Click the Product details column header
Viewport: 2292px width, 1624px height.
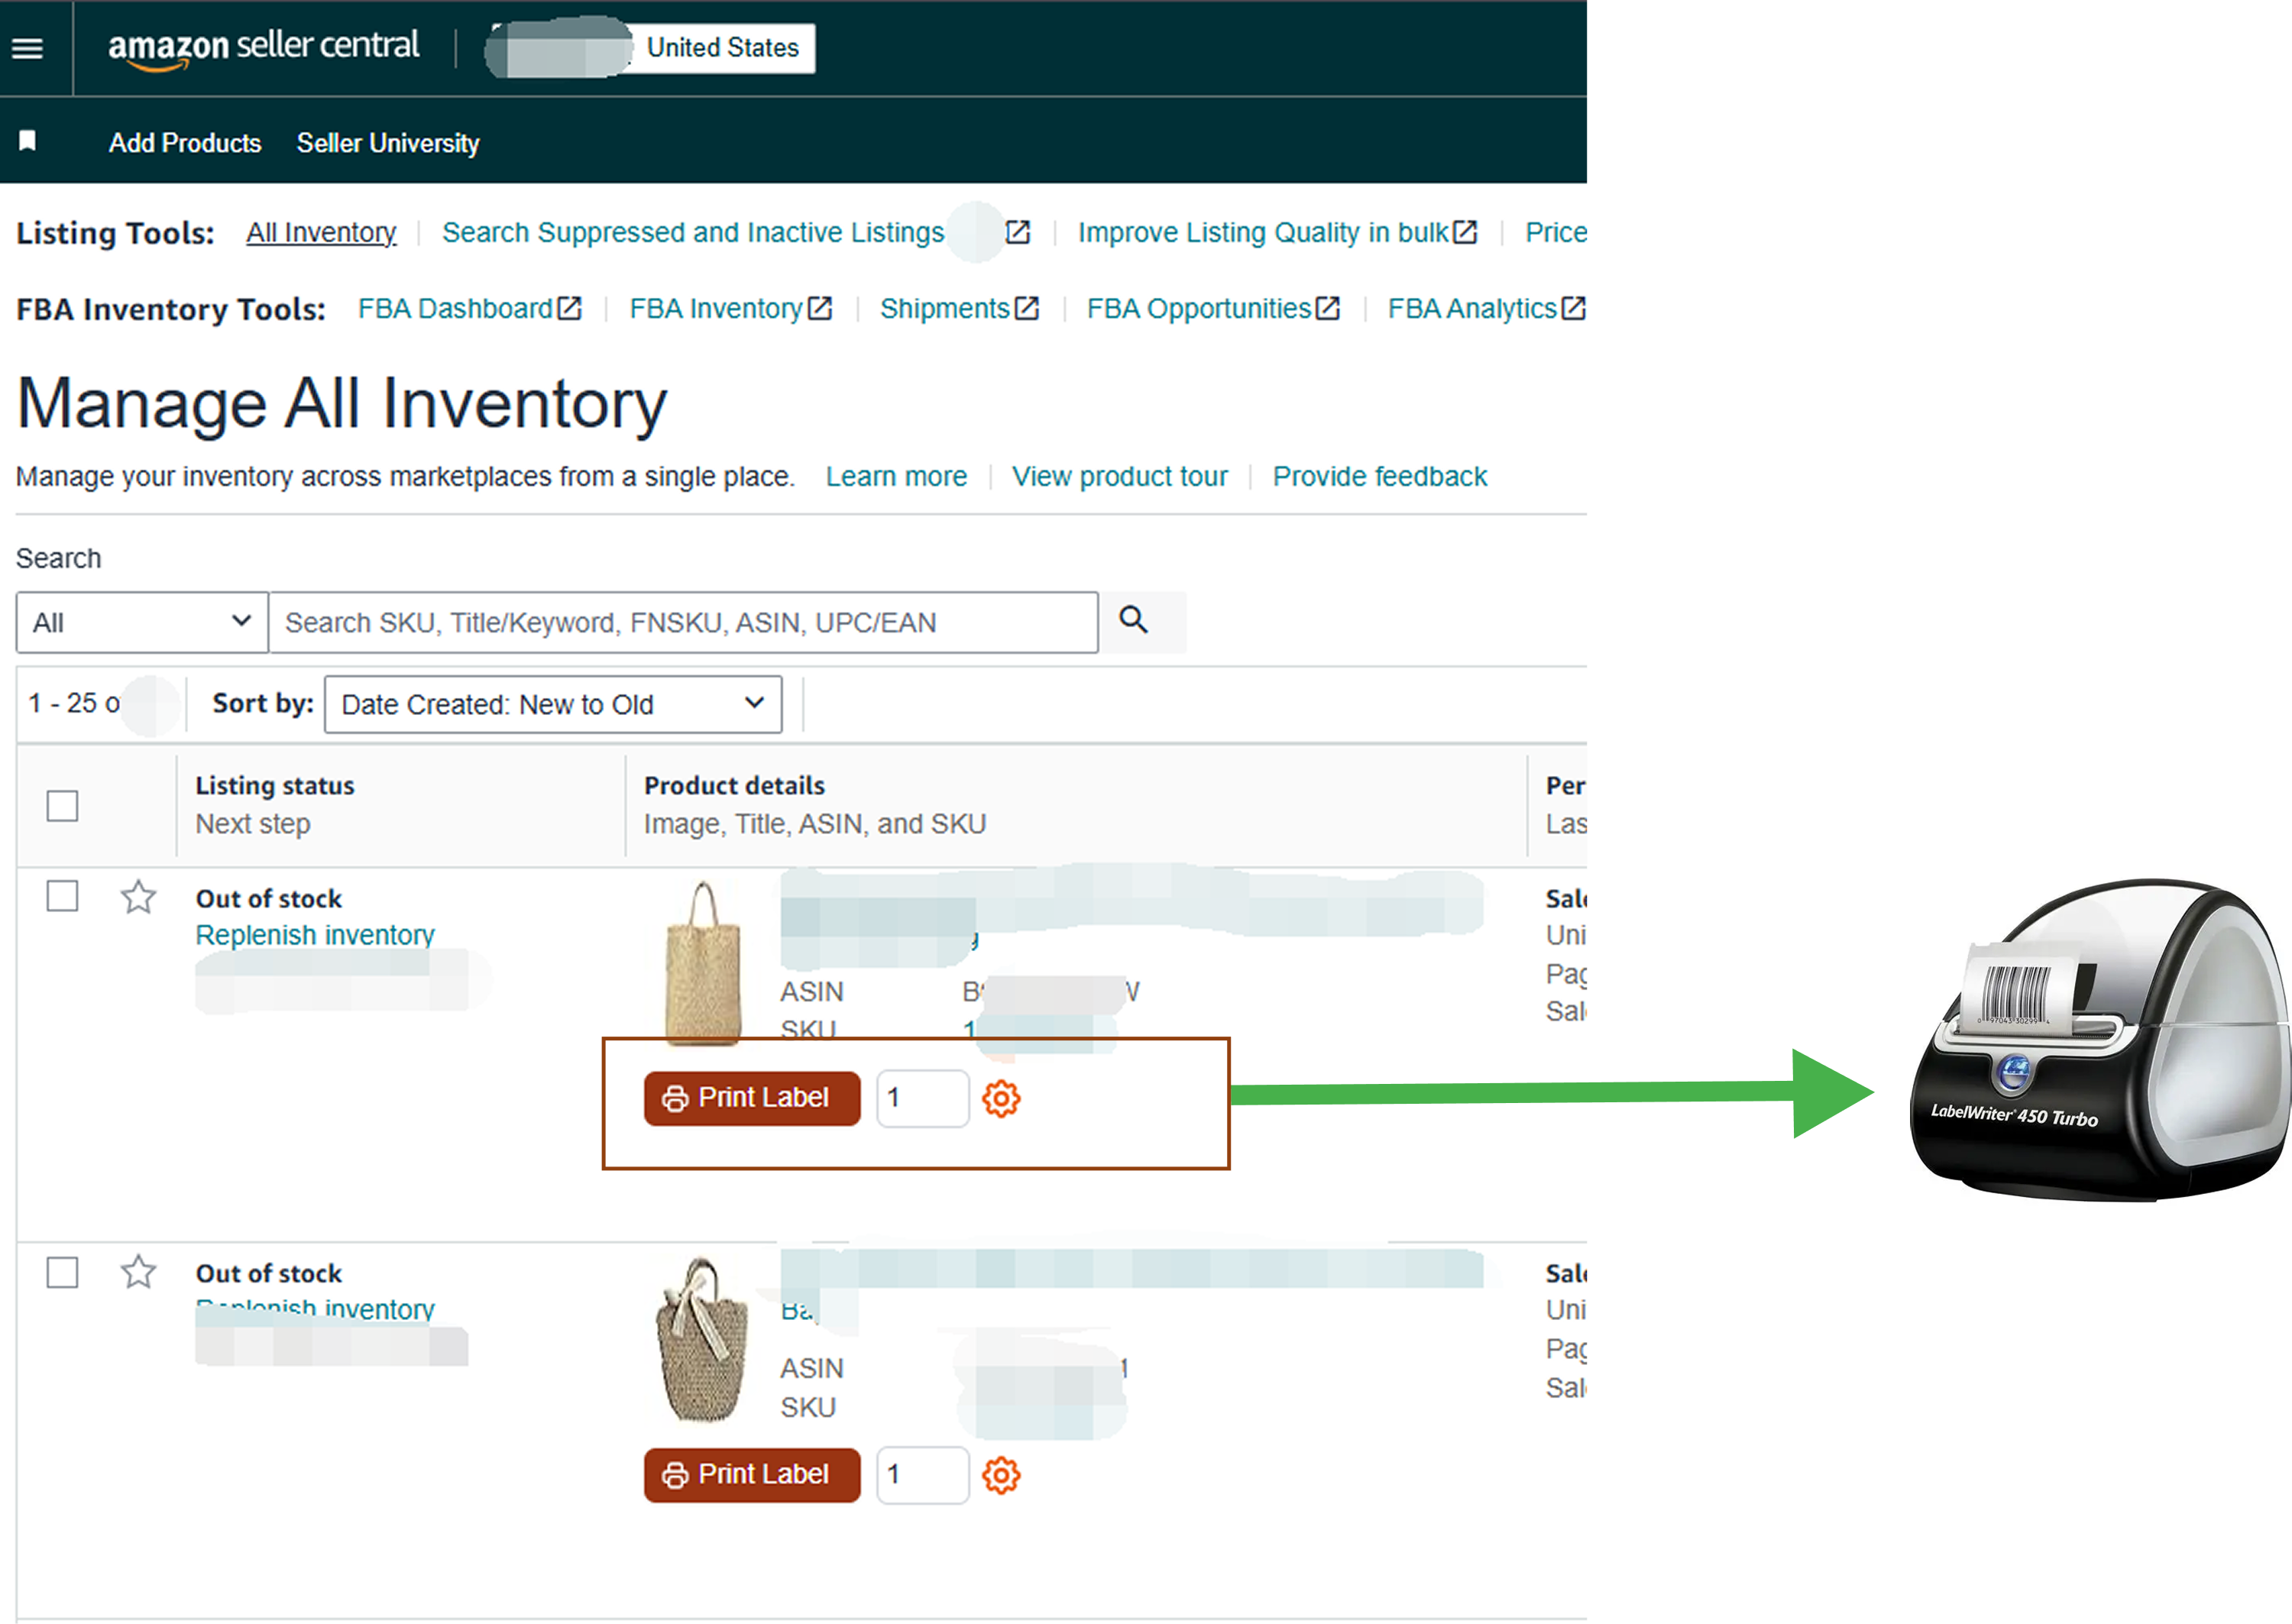[734, 786]
